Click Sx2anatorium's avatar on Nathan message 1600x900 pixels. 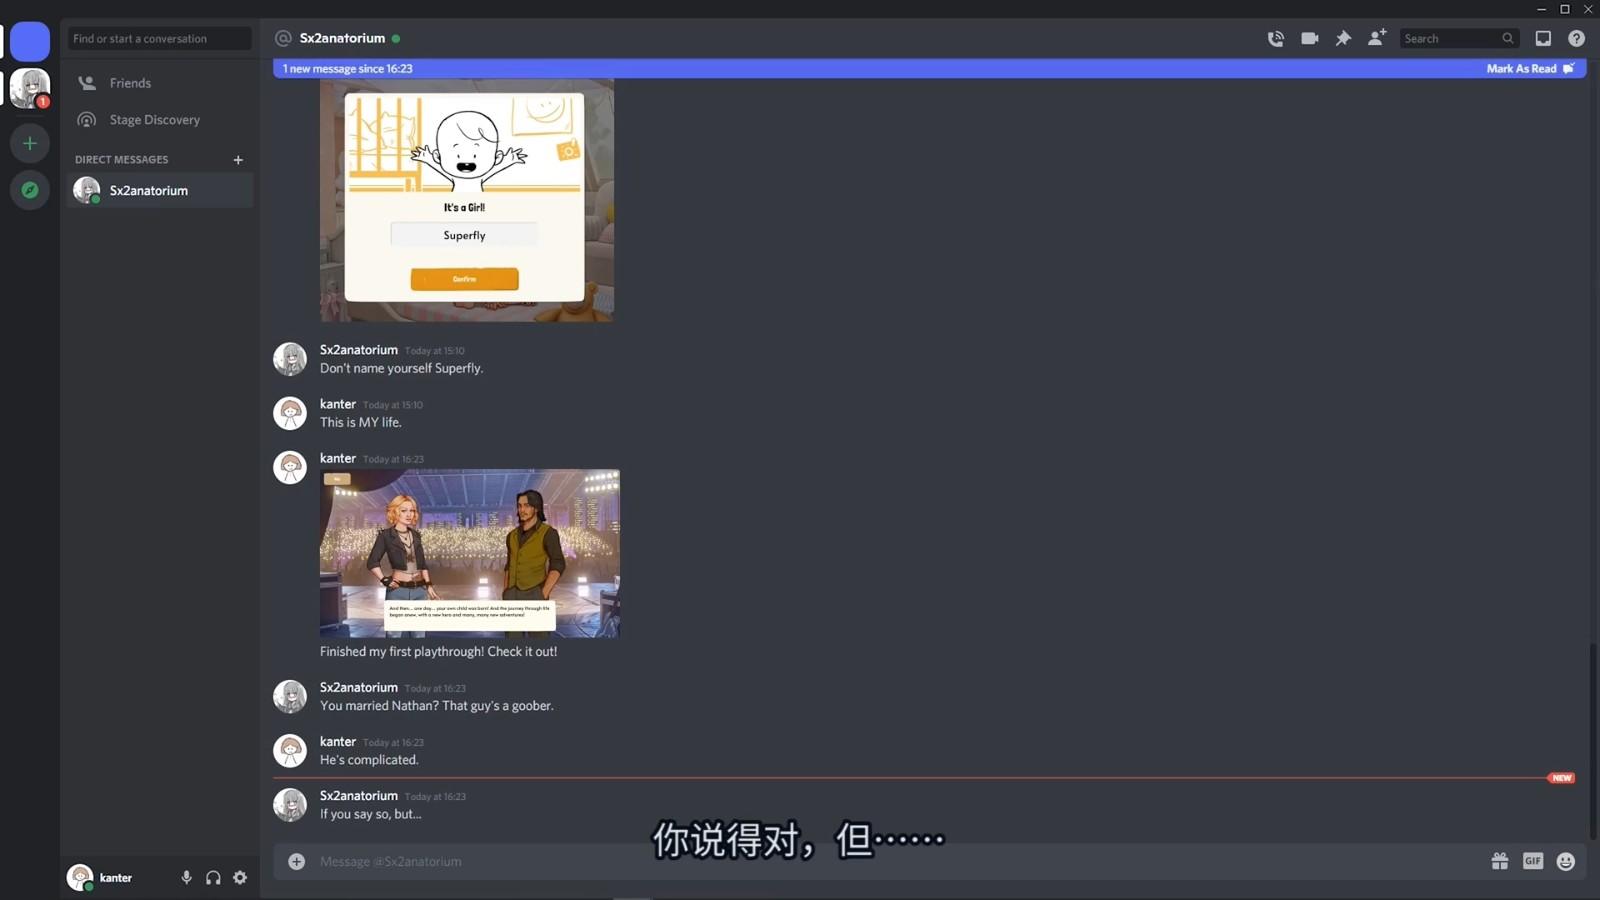coord(290,697)
